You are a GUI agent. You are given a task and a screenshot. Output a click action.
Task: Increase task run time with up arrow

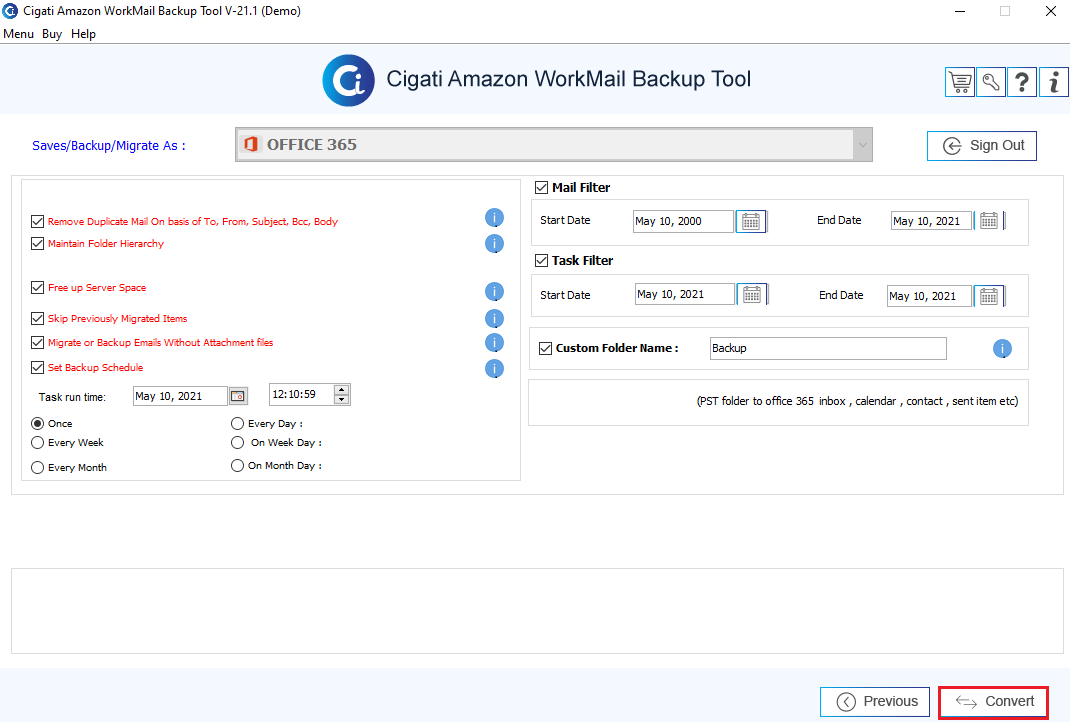[x=342, y=390]
